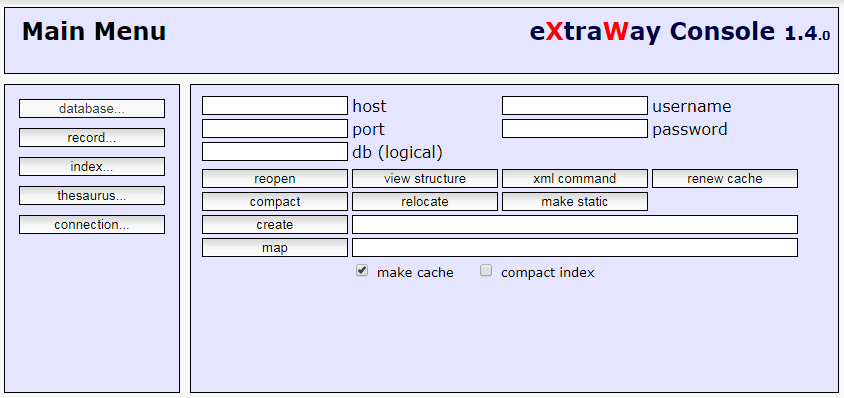Click the reopen button
The width and height of the screenshot is (844, 398).
(x=275, y=178)
